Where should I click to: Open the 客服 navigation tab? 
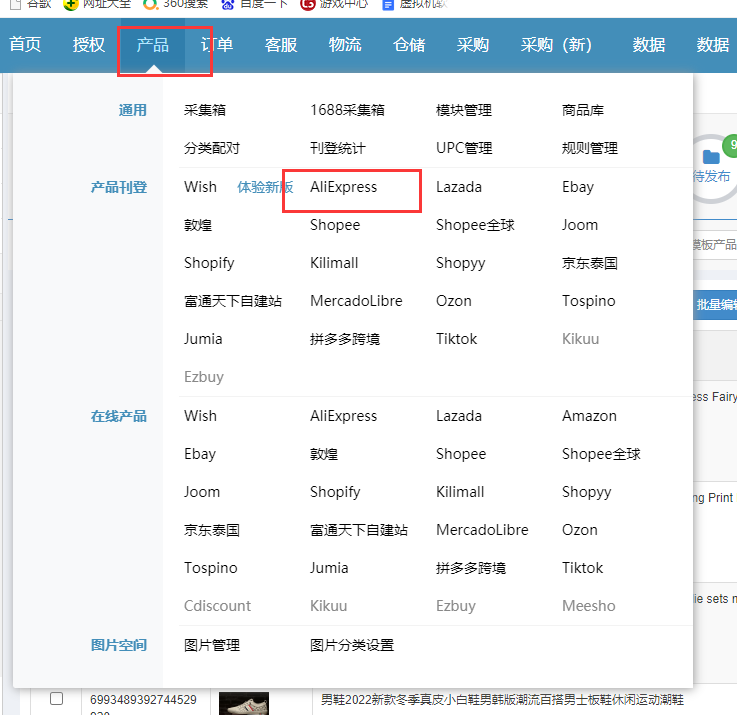click(281, 45)
